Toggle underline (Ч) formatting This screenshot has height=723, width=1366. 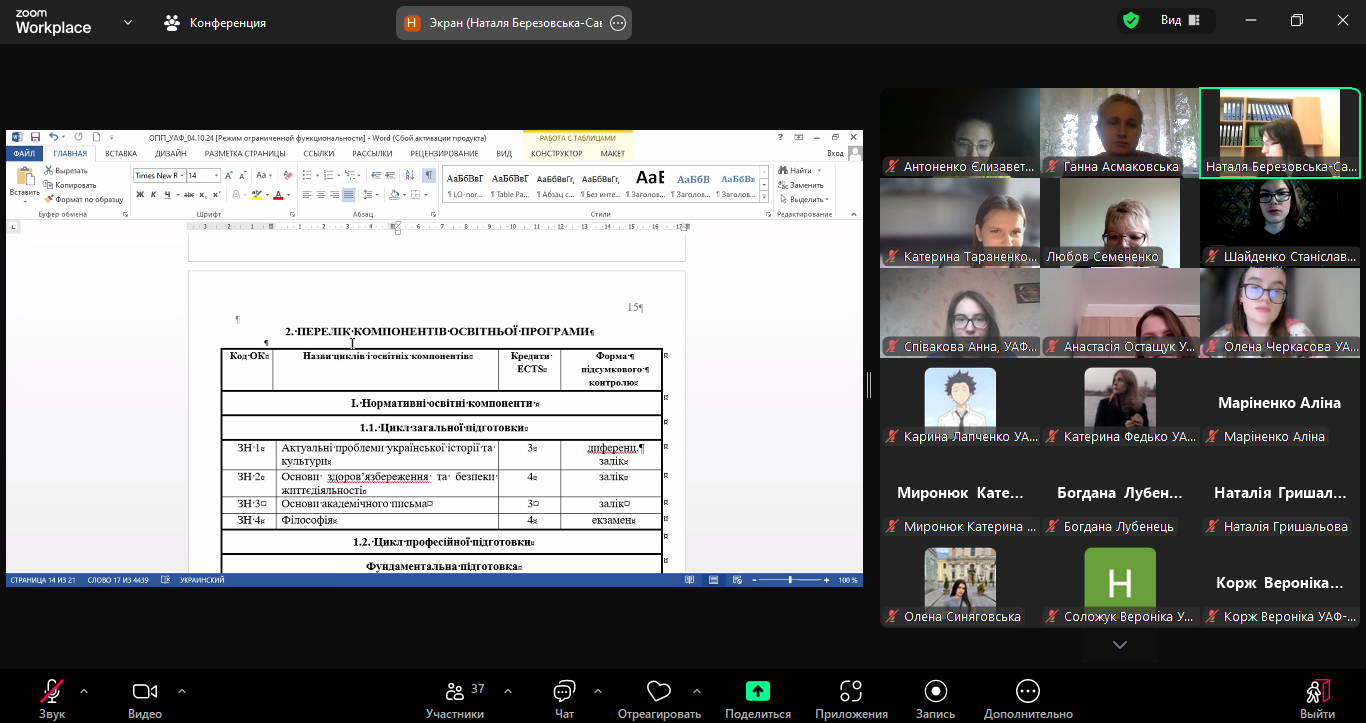167,195
